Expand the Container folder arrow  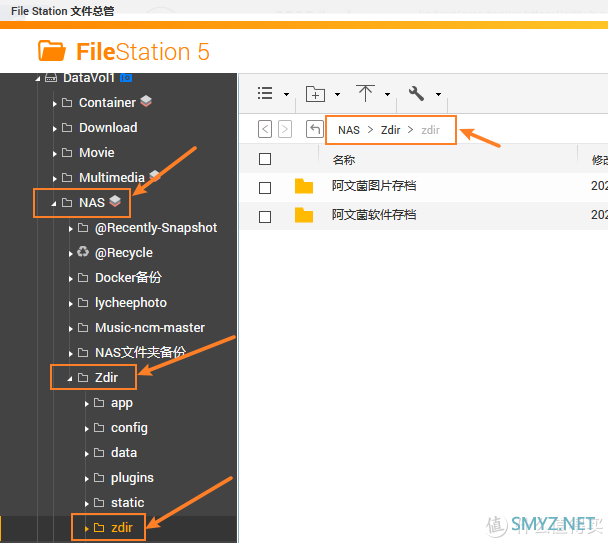(54, 104)
